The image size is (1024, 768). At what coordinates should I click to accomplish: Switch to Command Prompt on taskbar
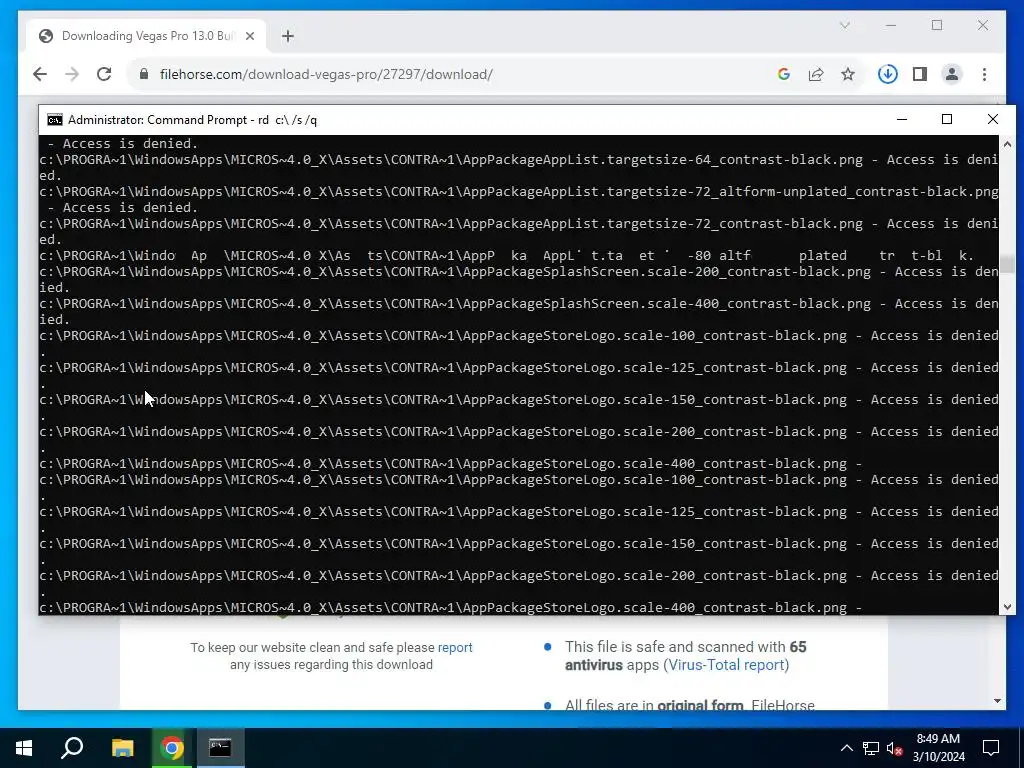pos(220,748)
